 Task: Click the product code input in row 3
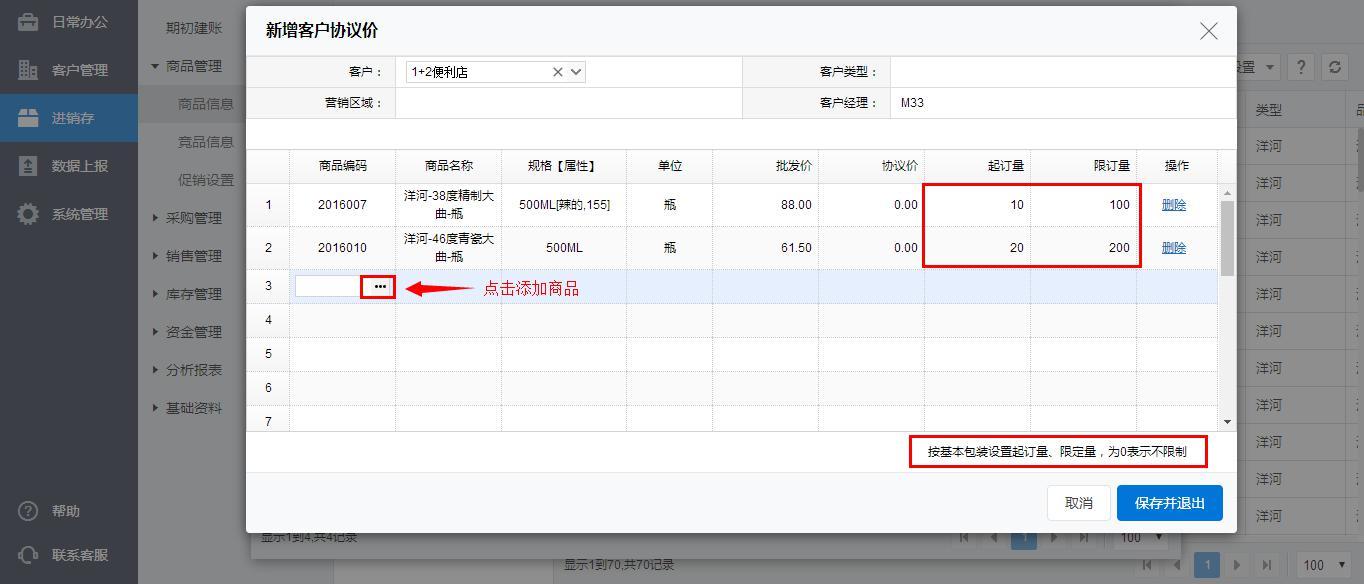329,287
